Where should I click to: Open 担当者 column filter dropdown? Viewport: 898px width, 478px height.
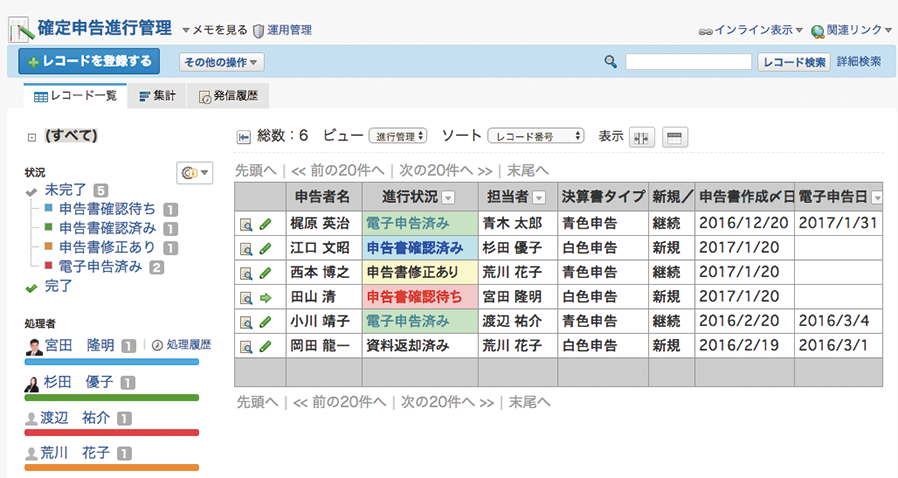pos(538,198)
